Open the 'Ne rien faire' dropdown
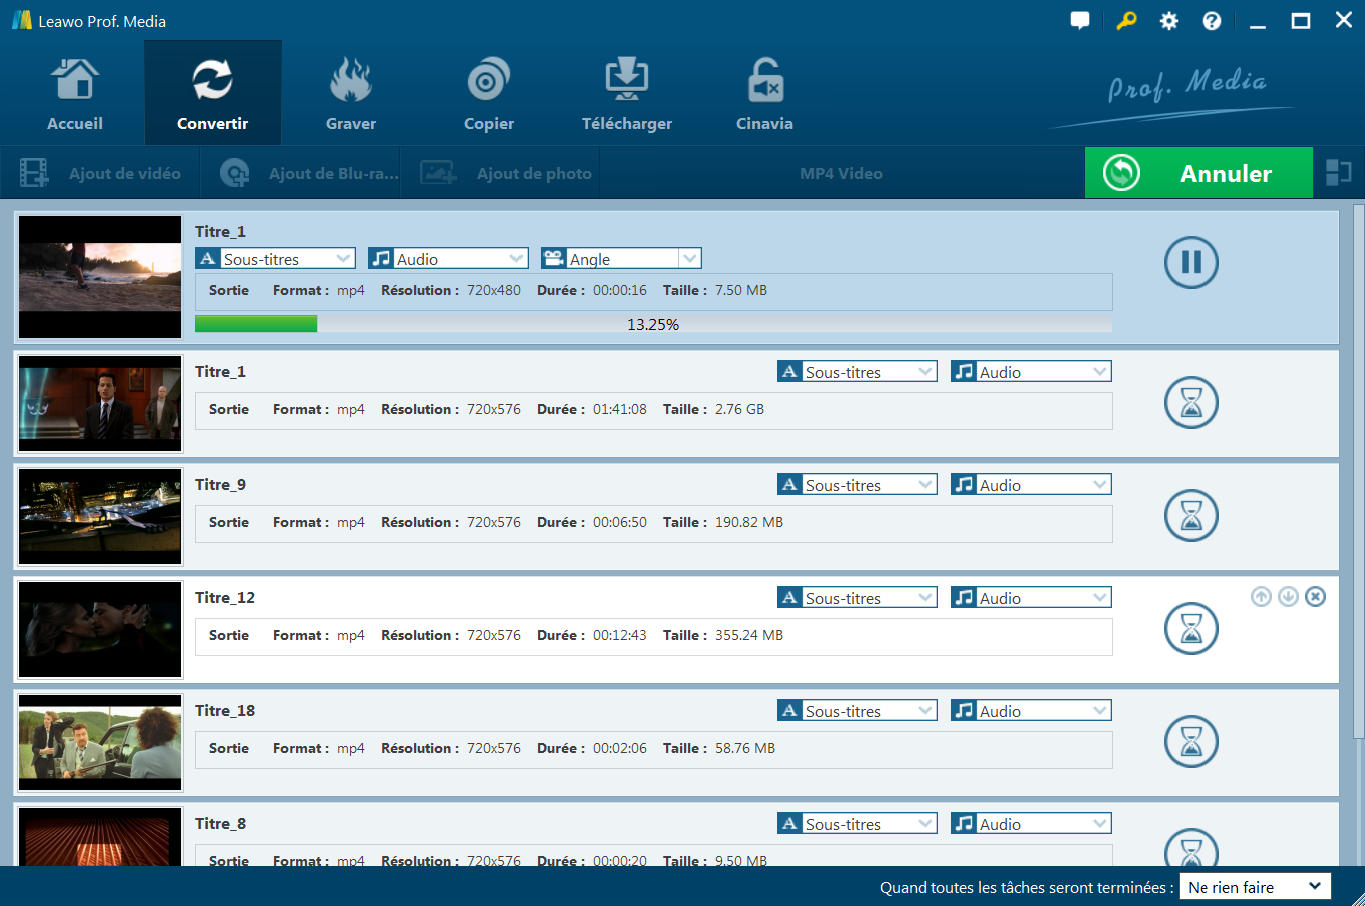Viewport: 1365px width, 906px height. pyautogui.click(x=1256, y=887)
